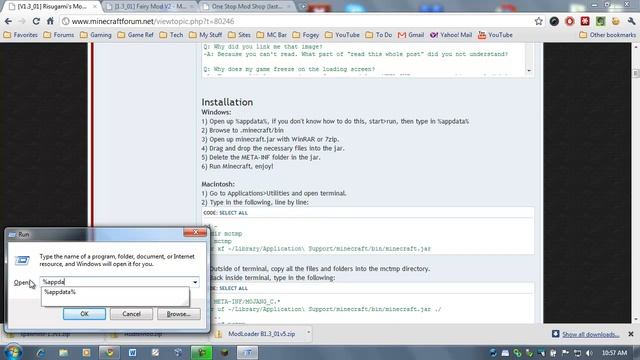The image size is (640, 360).
Task: Close the downloads bar with the X
Action: (631, 334)
